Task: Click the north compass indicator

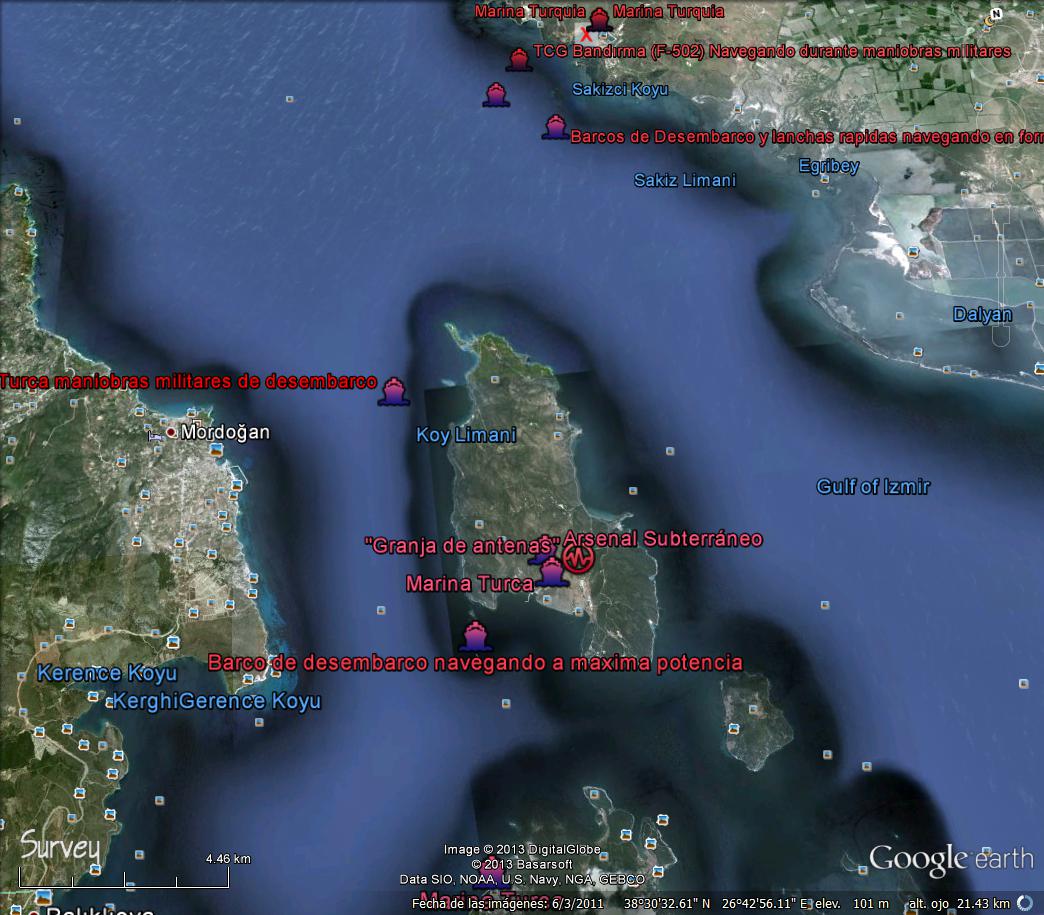Action: pyautogui.click(x=993, y=17)
